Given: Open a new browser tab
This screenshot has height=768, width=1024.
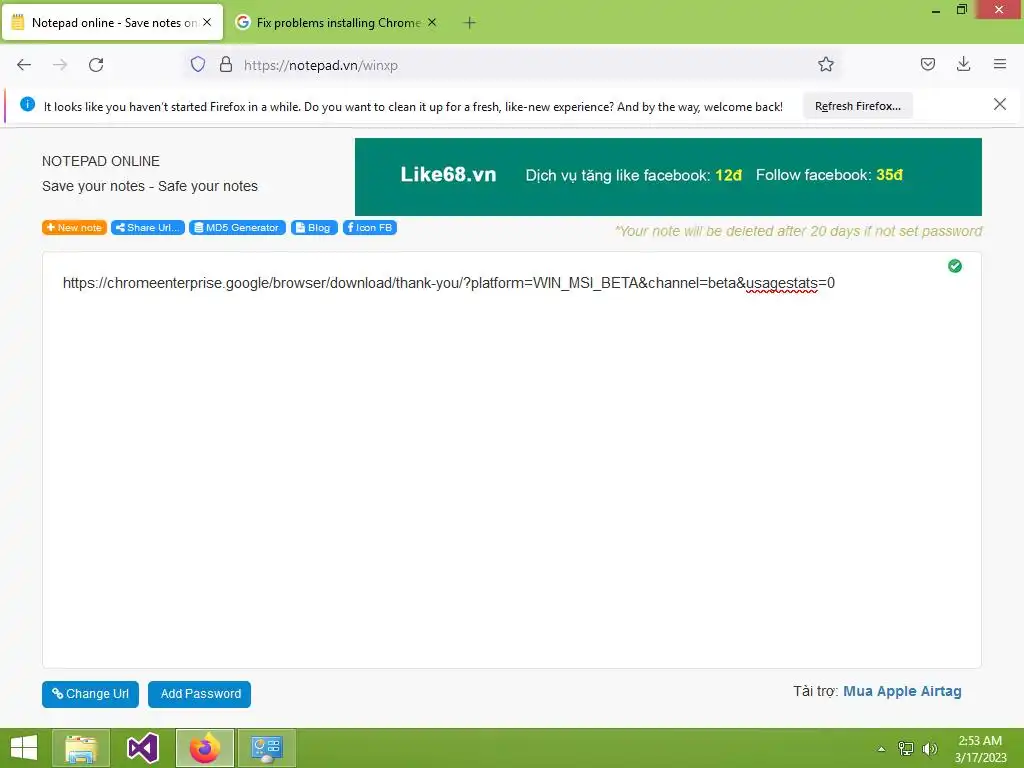Looking at the screenshot, I should coord(469,23).
